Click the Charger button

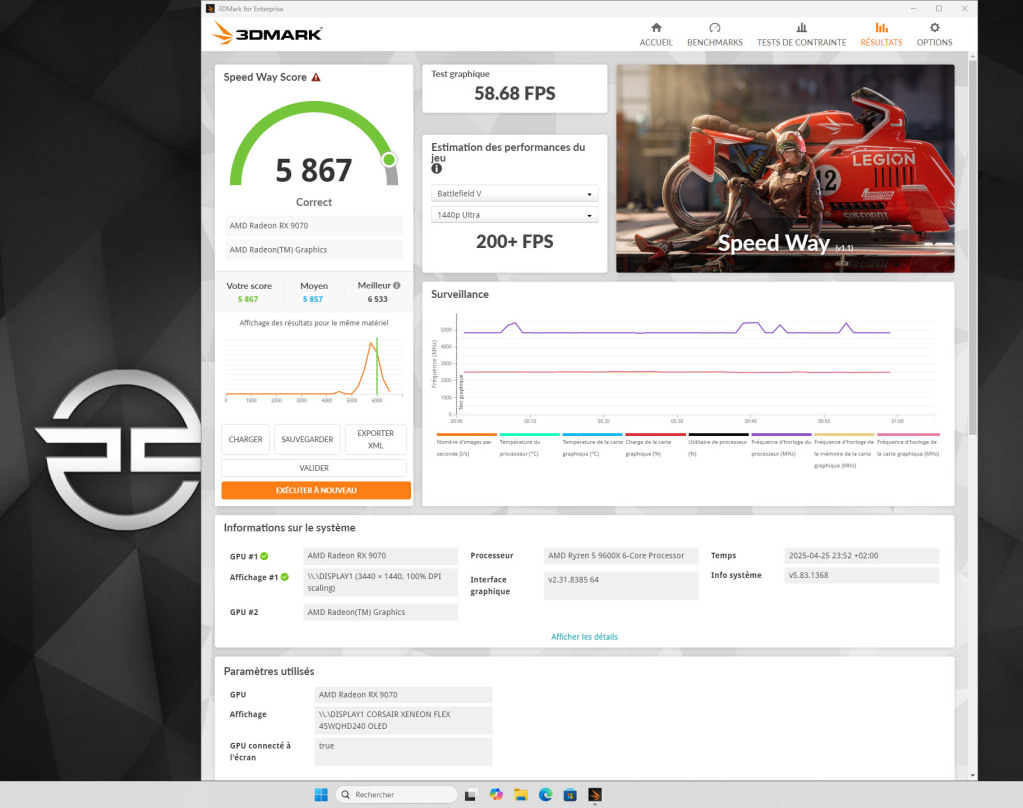tap(245, 439)
